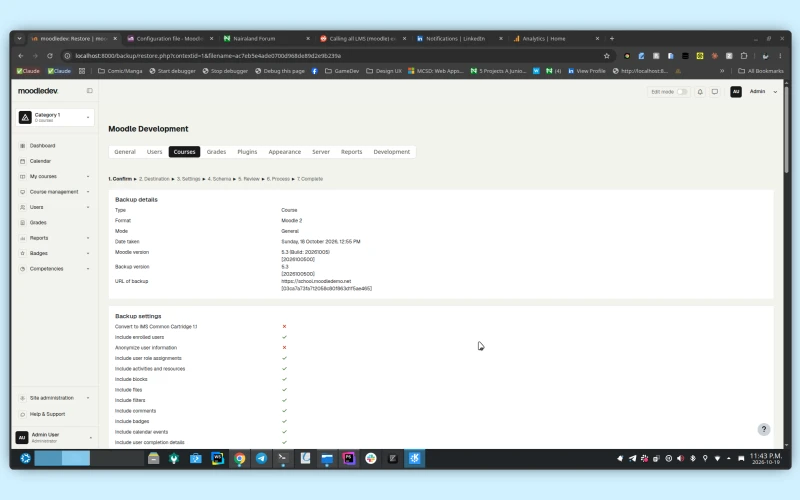This screenshot has width=800, height=500.
Task: Open the application launcher menu
Action: tap(25, 458)
